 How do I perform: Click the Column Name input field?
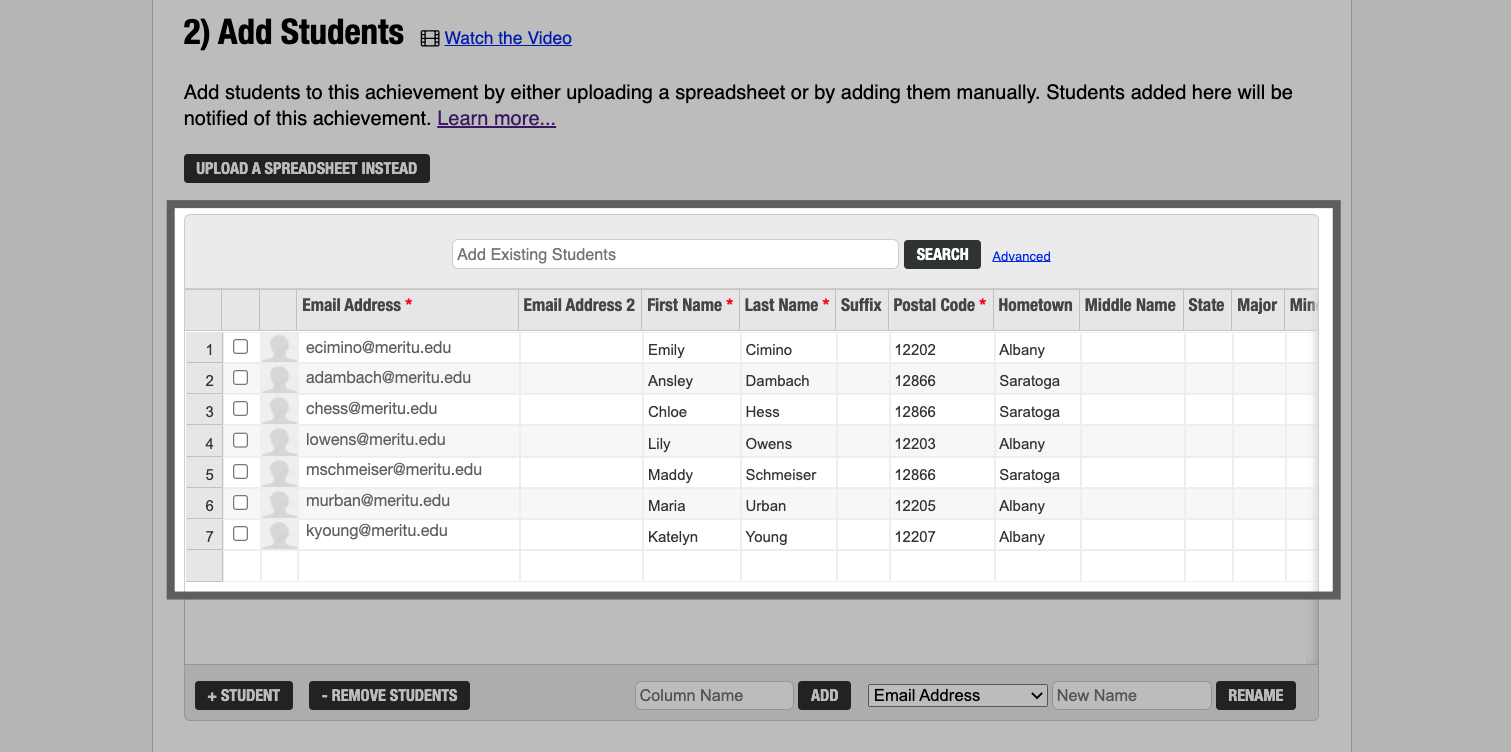pyautogui.click(x=713, y=695)
